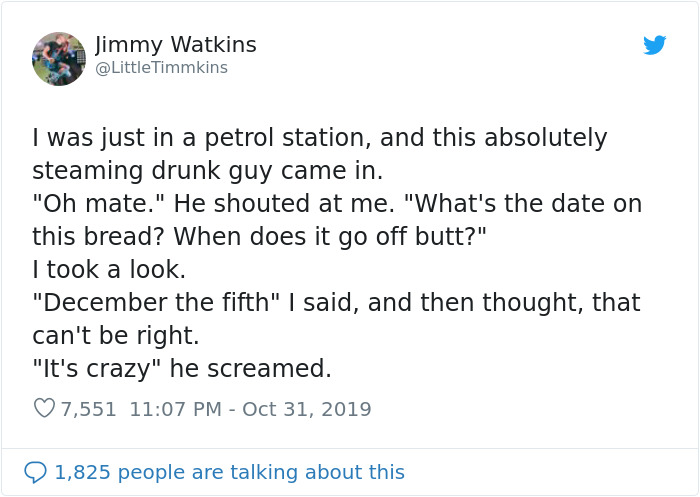The width and height of the screenshot is (700, 497).
Task: Click the "December the fifth" quote
Action: [x=157, y=302]
